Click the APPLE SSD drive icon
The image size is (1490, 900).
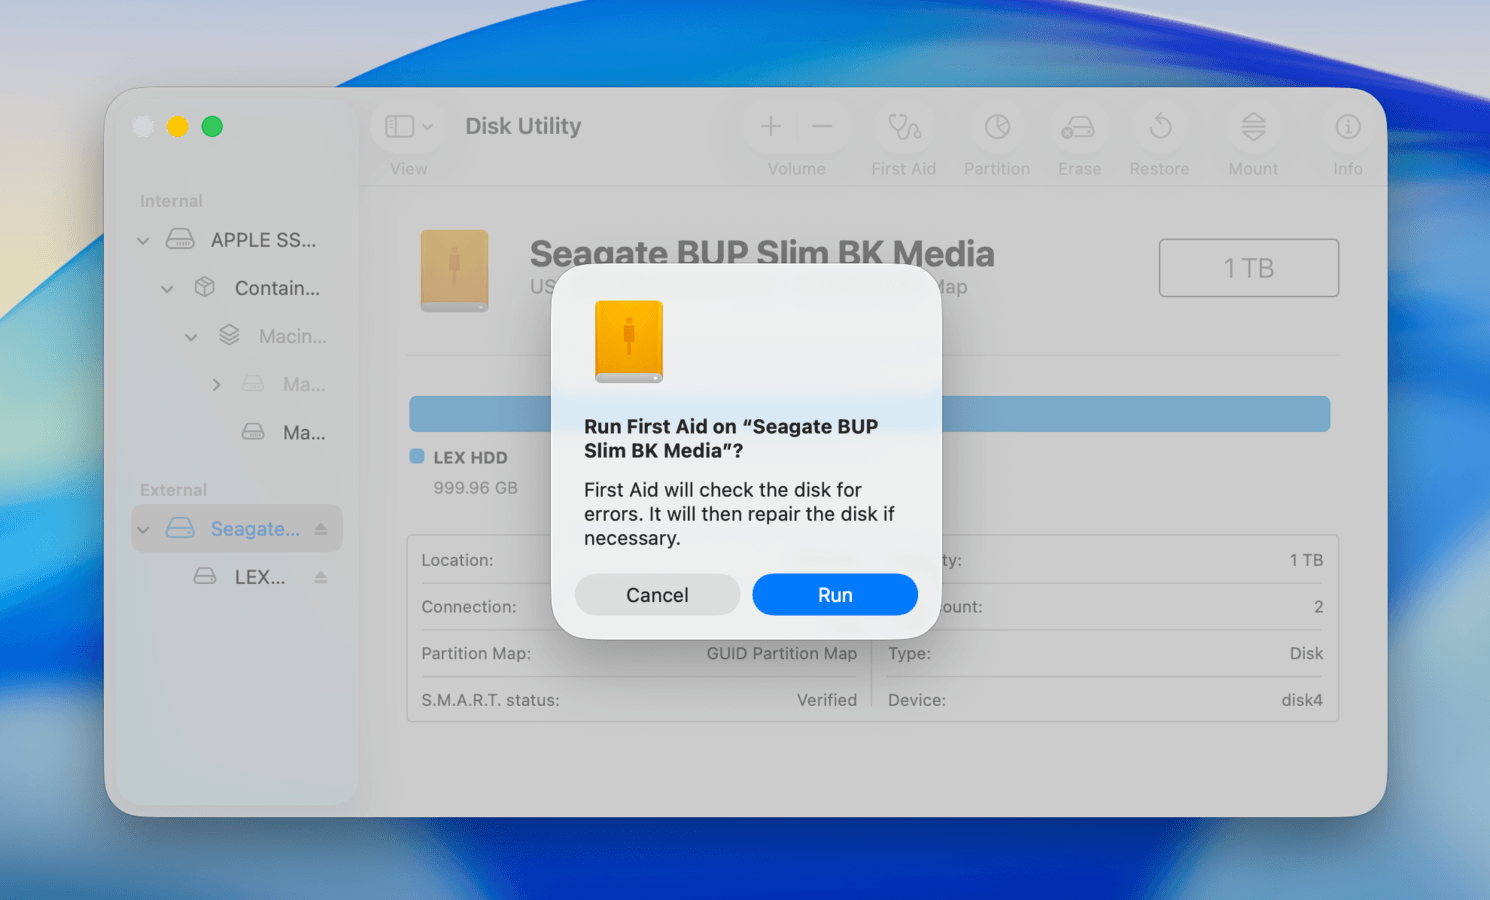180,240
